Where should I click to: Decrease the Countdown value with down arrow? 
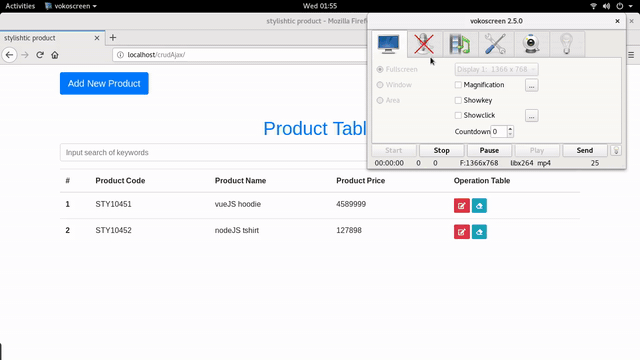(x=510, y=134)
